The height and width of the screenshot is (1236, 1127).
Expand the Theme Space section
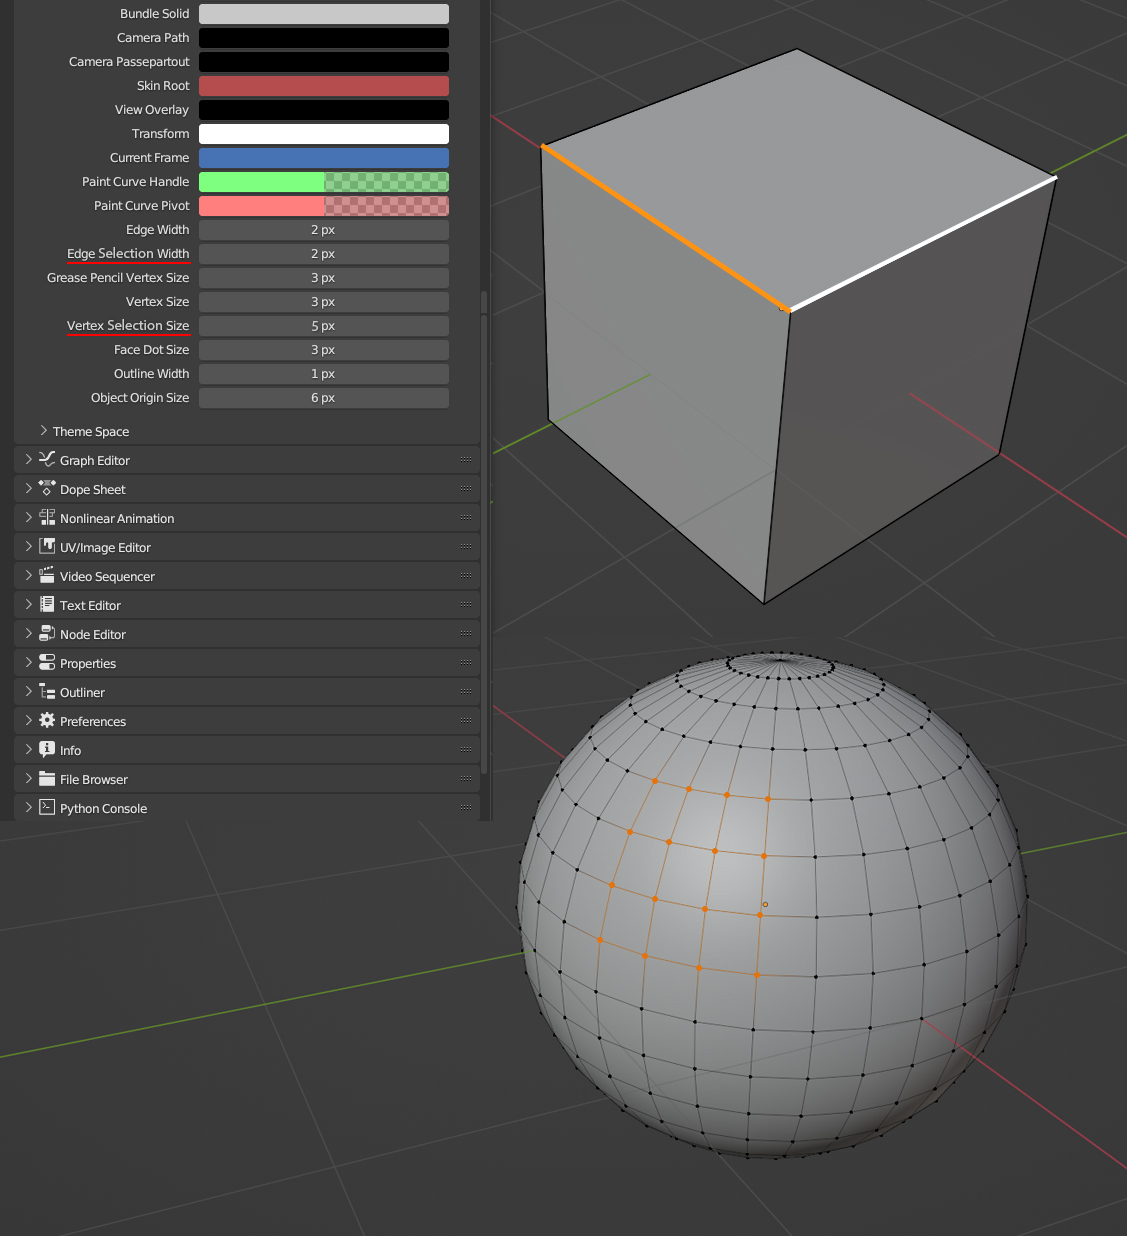click(43, 431)
